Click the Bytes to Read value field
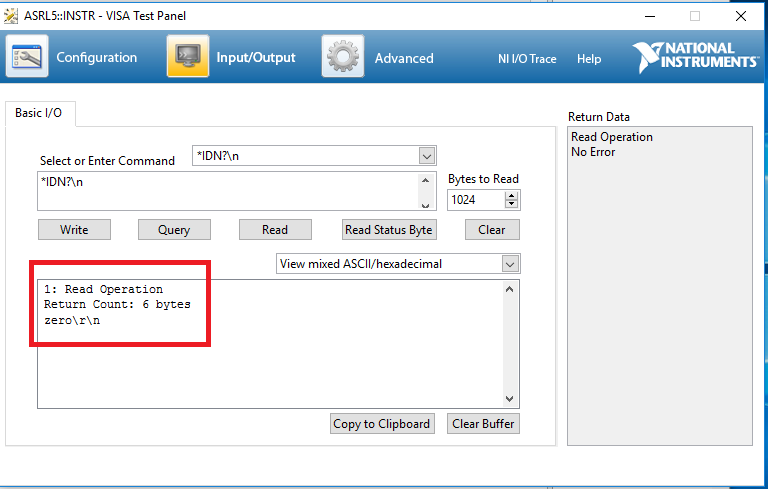 476,200
